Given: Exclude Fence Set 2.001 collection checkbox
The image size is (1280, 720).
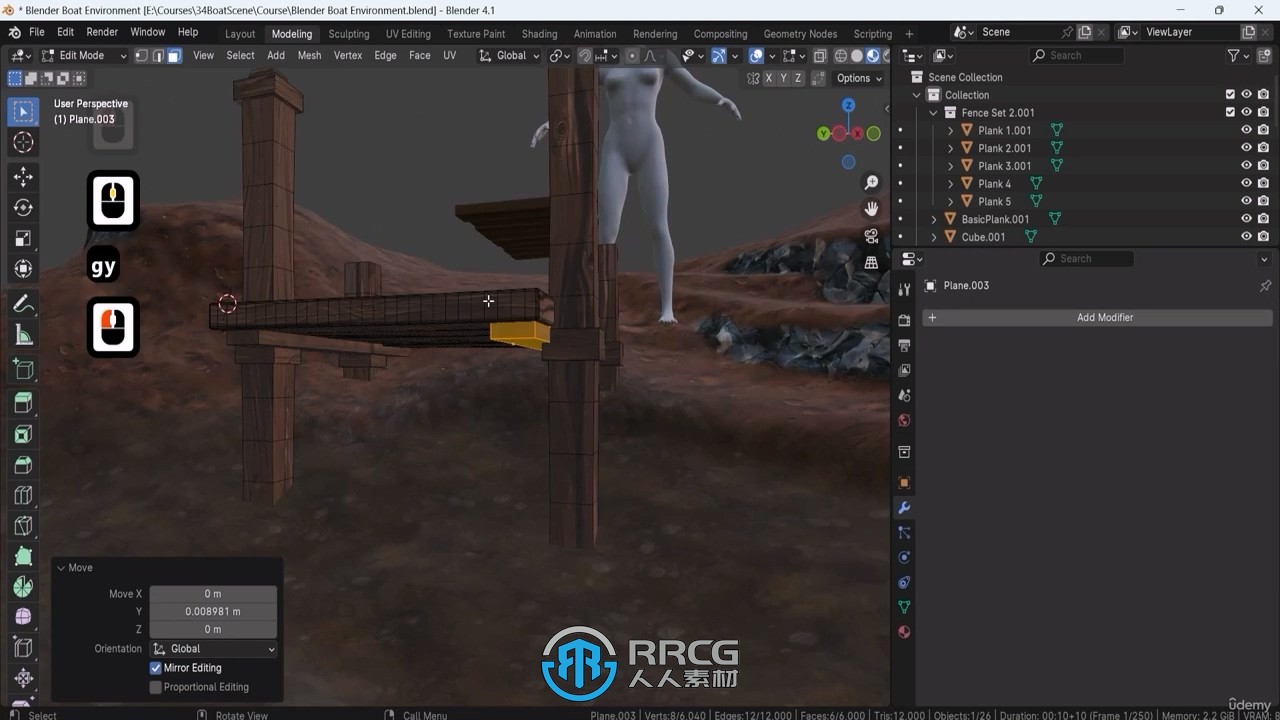Looking at the screenshot, I should [1230, 113].
